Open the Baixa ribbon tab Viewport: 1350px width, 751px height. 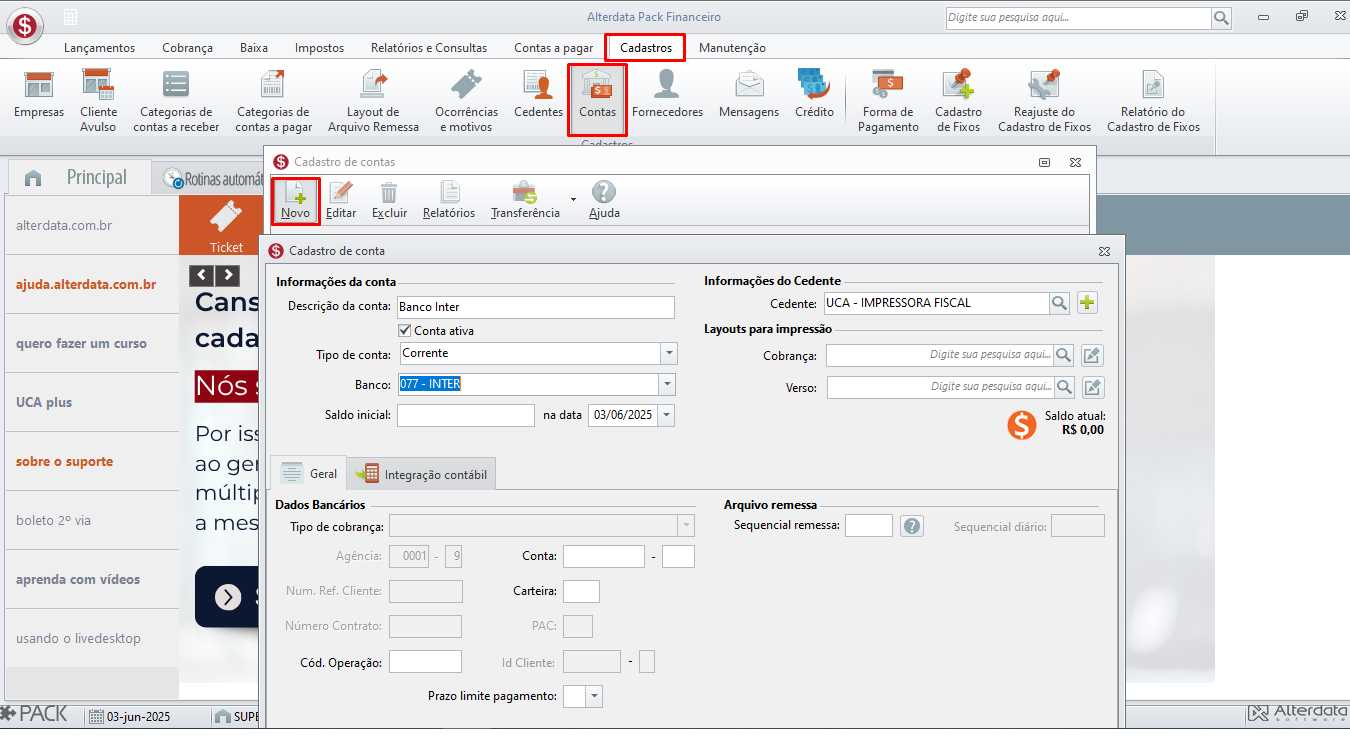pyautogui.click(x=254, y=47)
